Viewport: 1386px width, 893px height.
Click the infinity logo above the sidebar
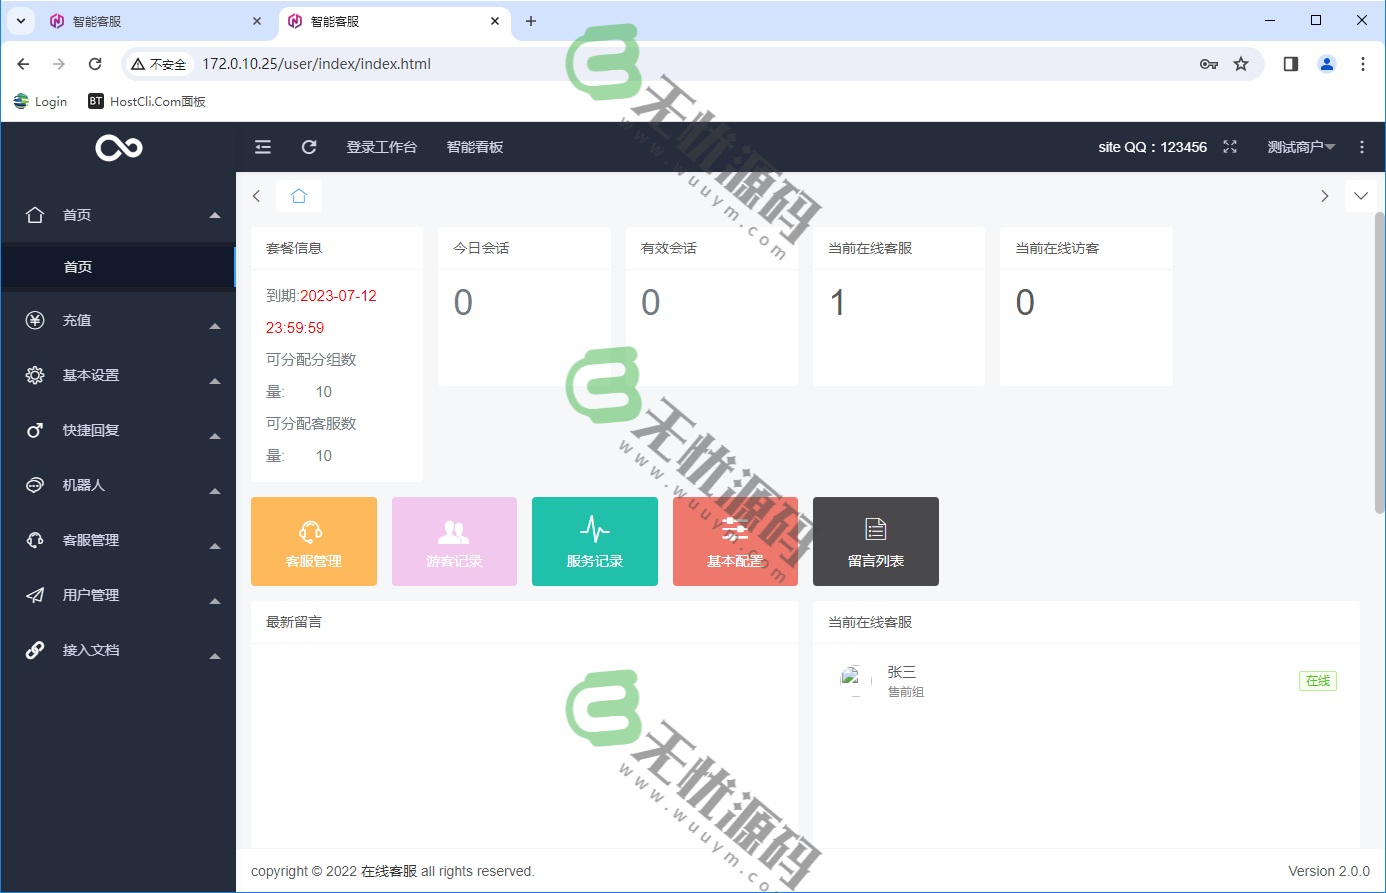tap(118, 146)
